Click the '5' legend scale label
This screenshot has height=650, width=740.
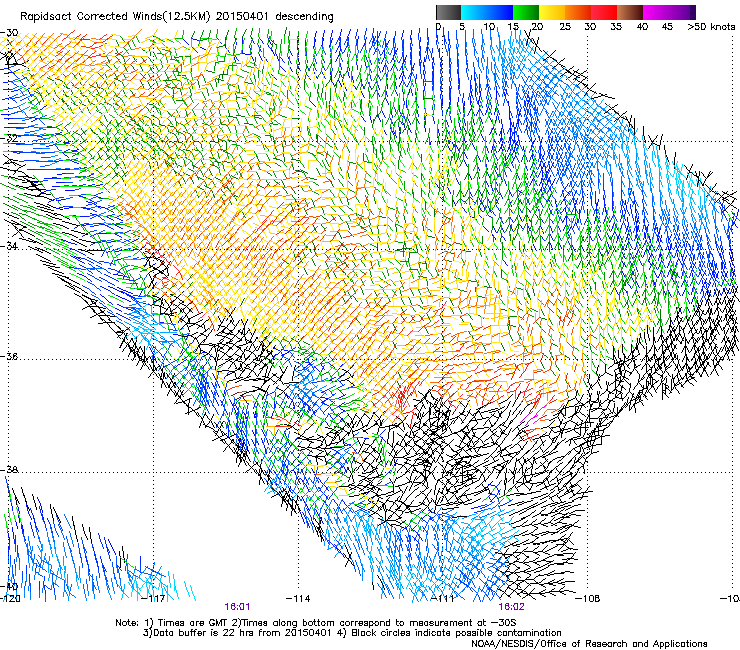click(462, 27)
